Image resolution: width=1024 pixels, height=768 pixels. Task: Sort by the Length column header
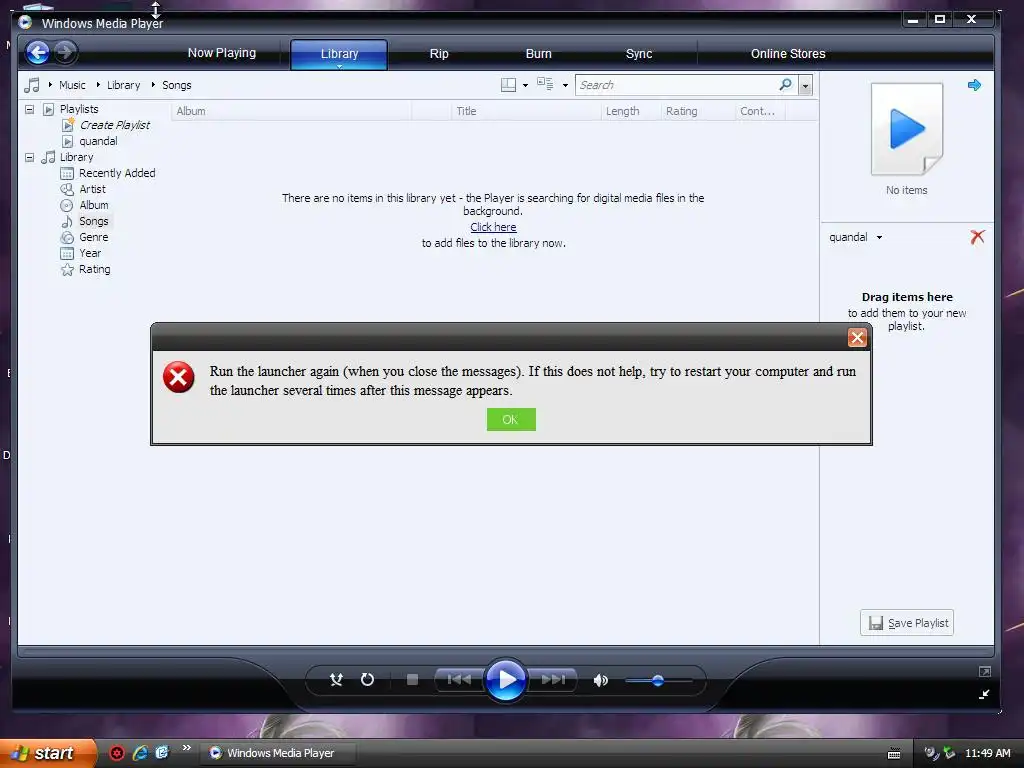pyautogui.click(x=631, y=111)
